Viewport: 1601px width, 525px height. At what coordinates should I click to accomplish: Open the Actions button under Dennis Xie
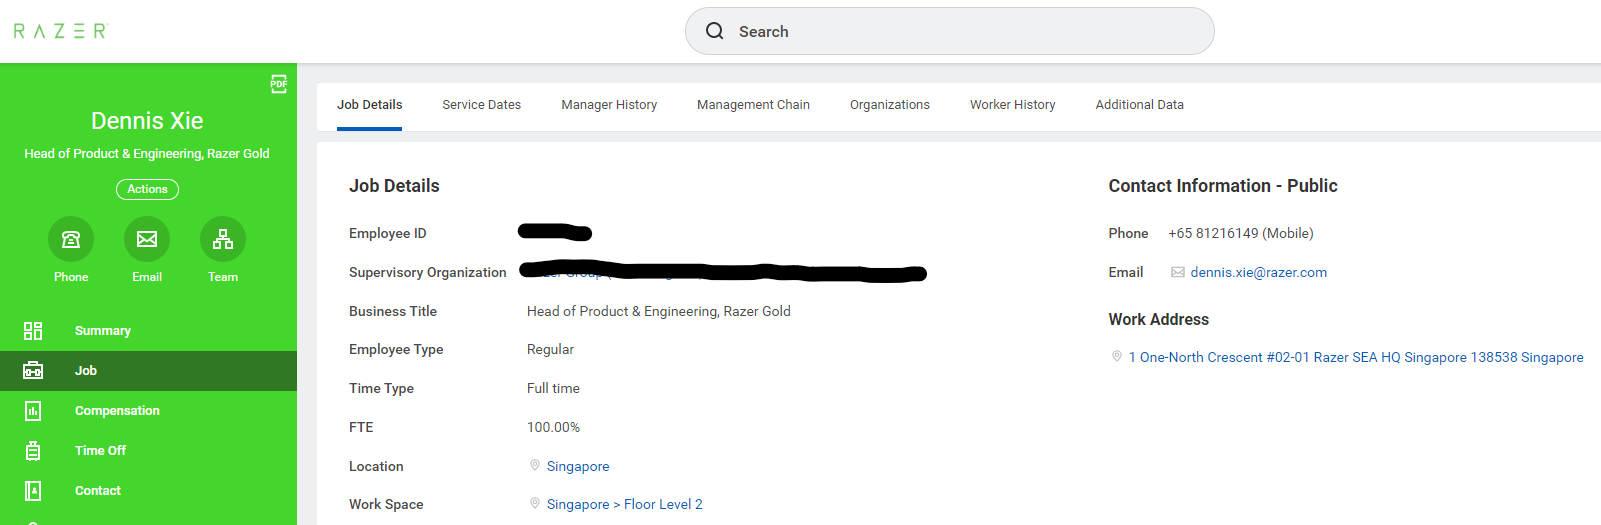pyautogui.click(x=147, y=189)
